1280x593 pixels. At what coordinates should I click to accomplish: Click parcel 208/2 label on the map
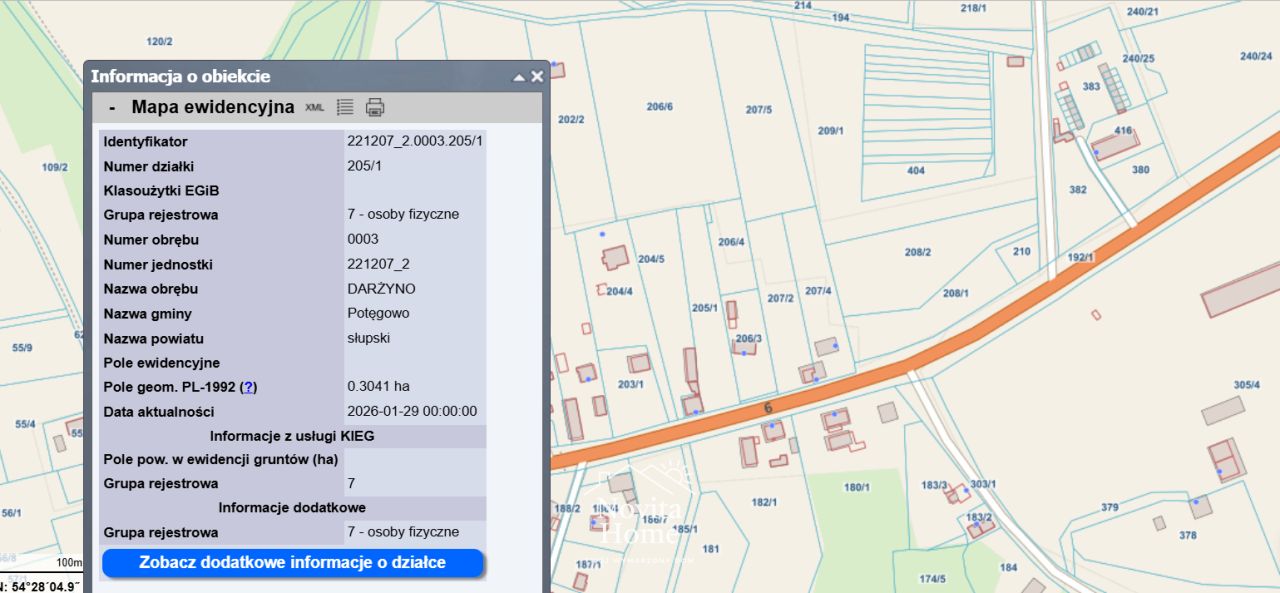pos(918,252)
